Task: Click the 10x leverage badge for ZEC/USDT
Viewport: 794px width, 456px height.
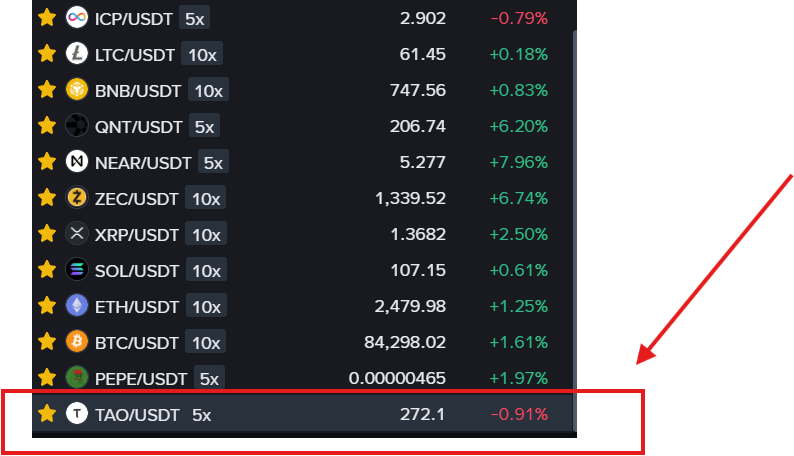Action: click(x=206, y=198)
